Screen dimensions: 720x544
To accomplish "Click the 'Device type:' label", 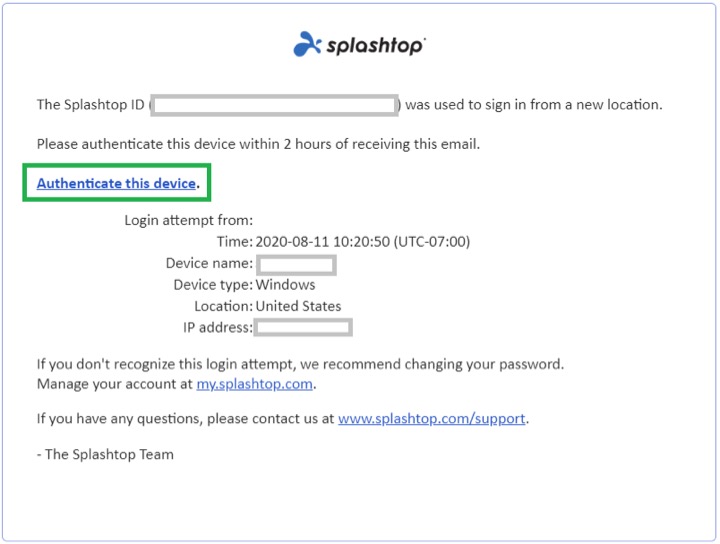I will point(213,285).
